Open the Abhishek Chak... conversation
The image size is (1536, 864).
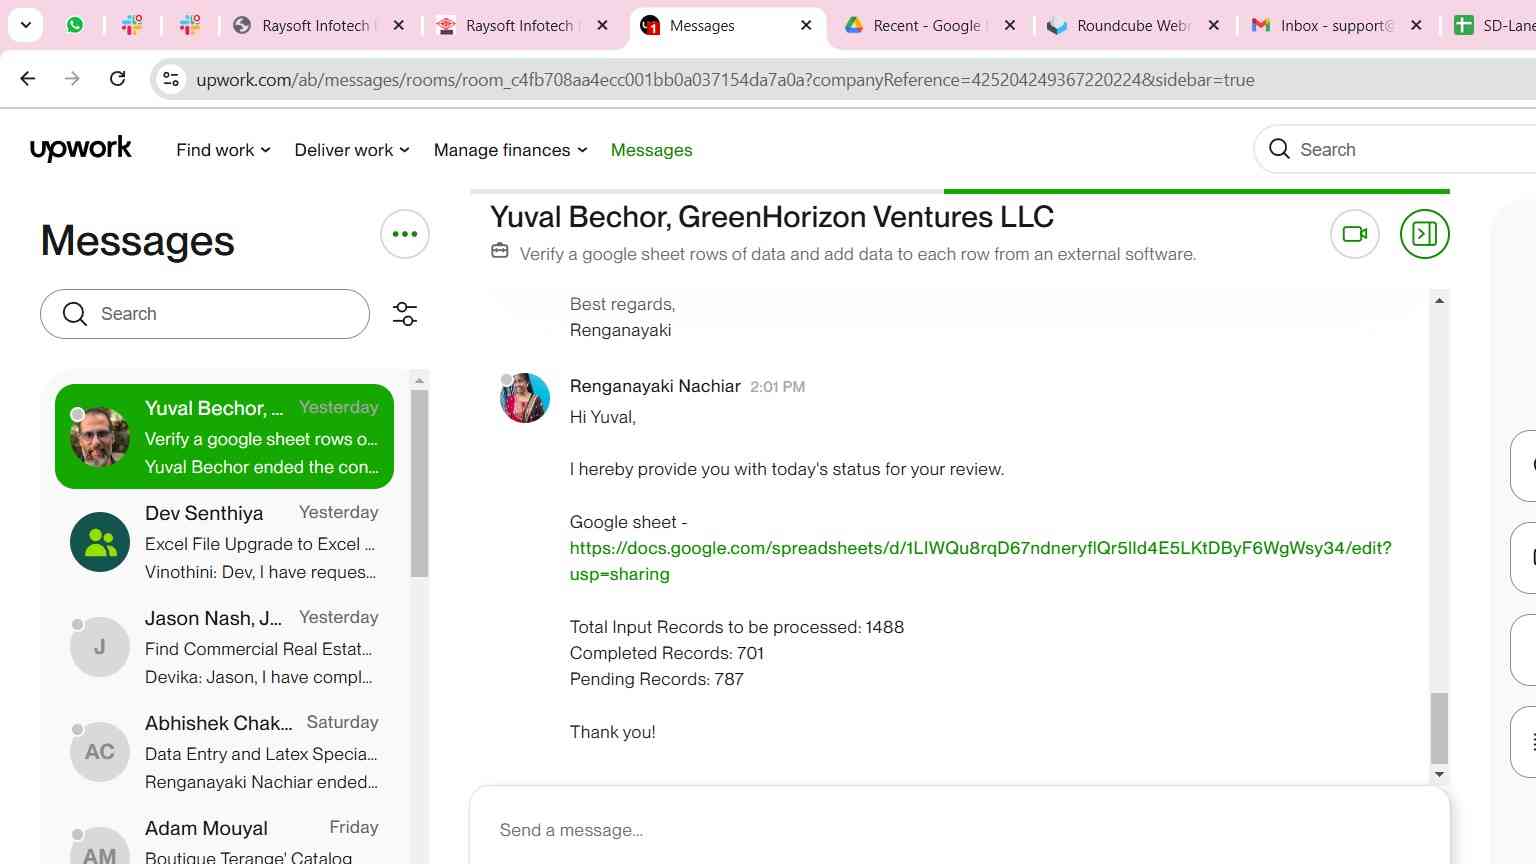click(x=224, y=752)
